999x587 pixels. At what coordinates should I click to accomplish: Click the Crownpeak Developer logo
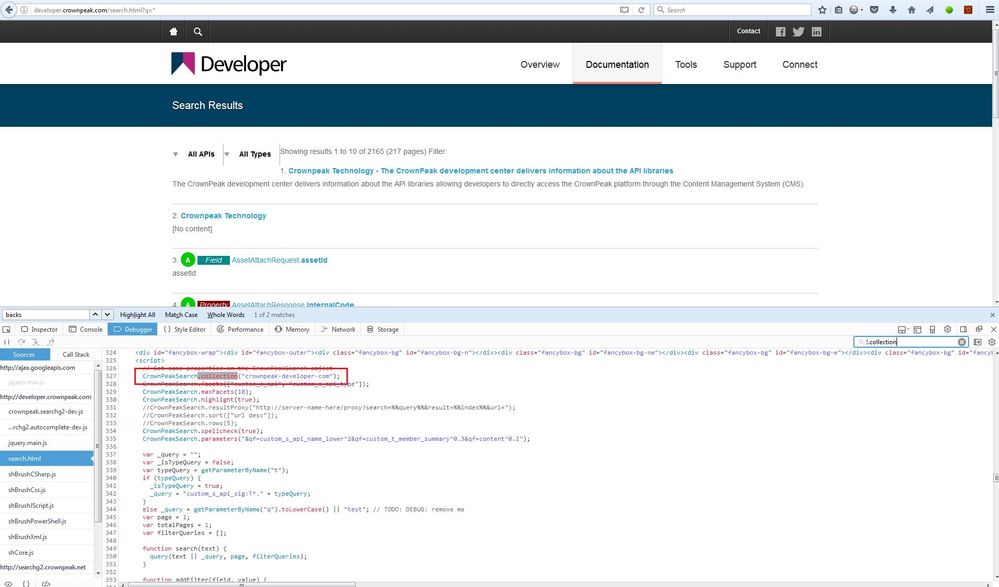pyautogui.click(x=229, y=64)
